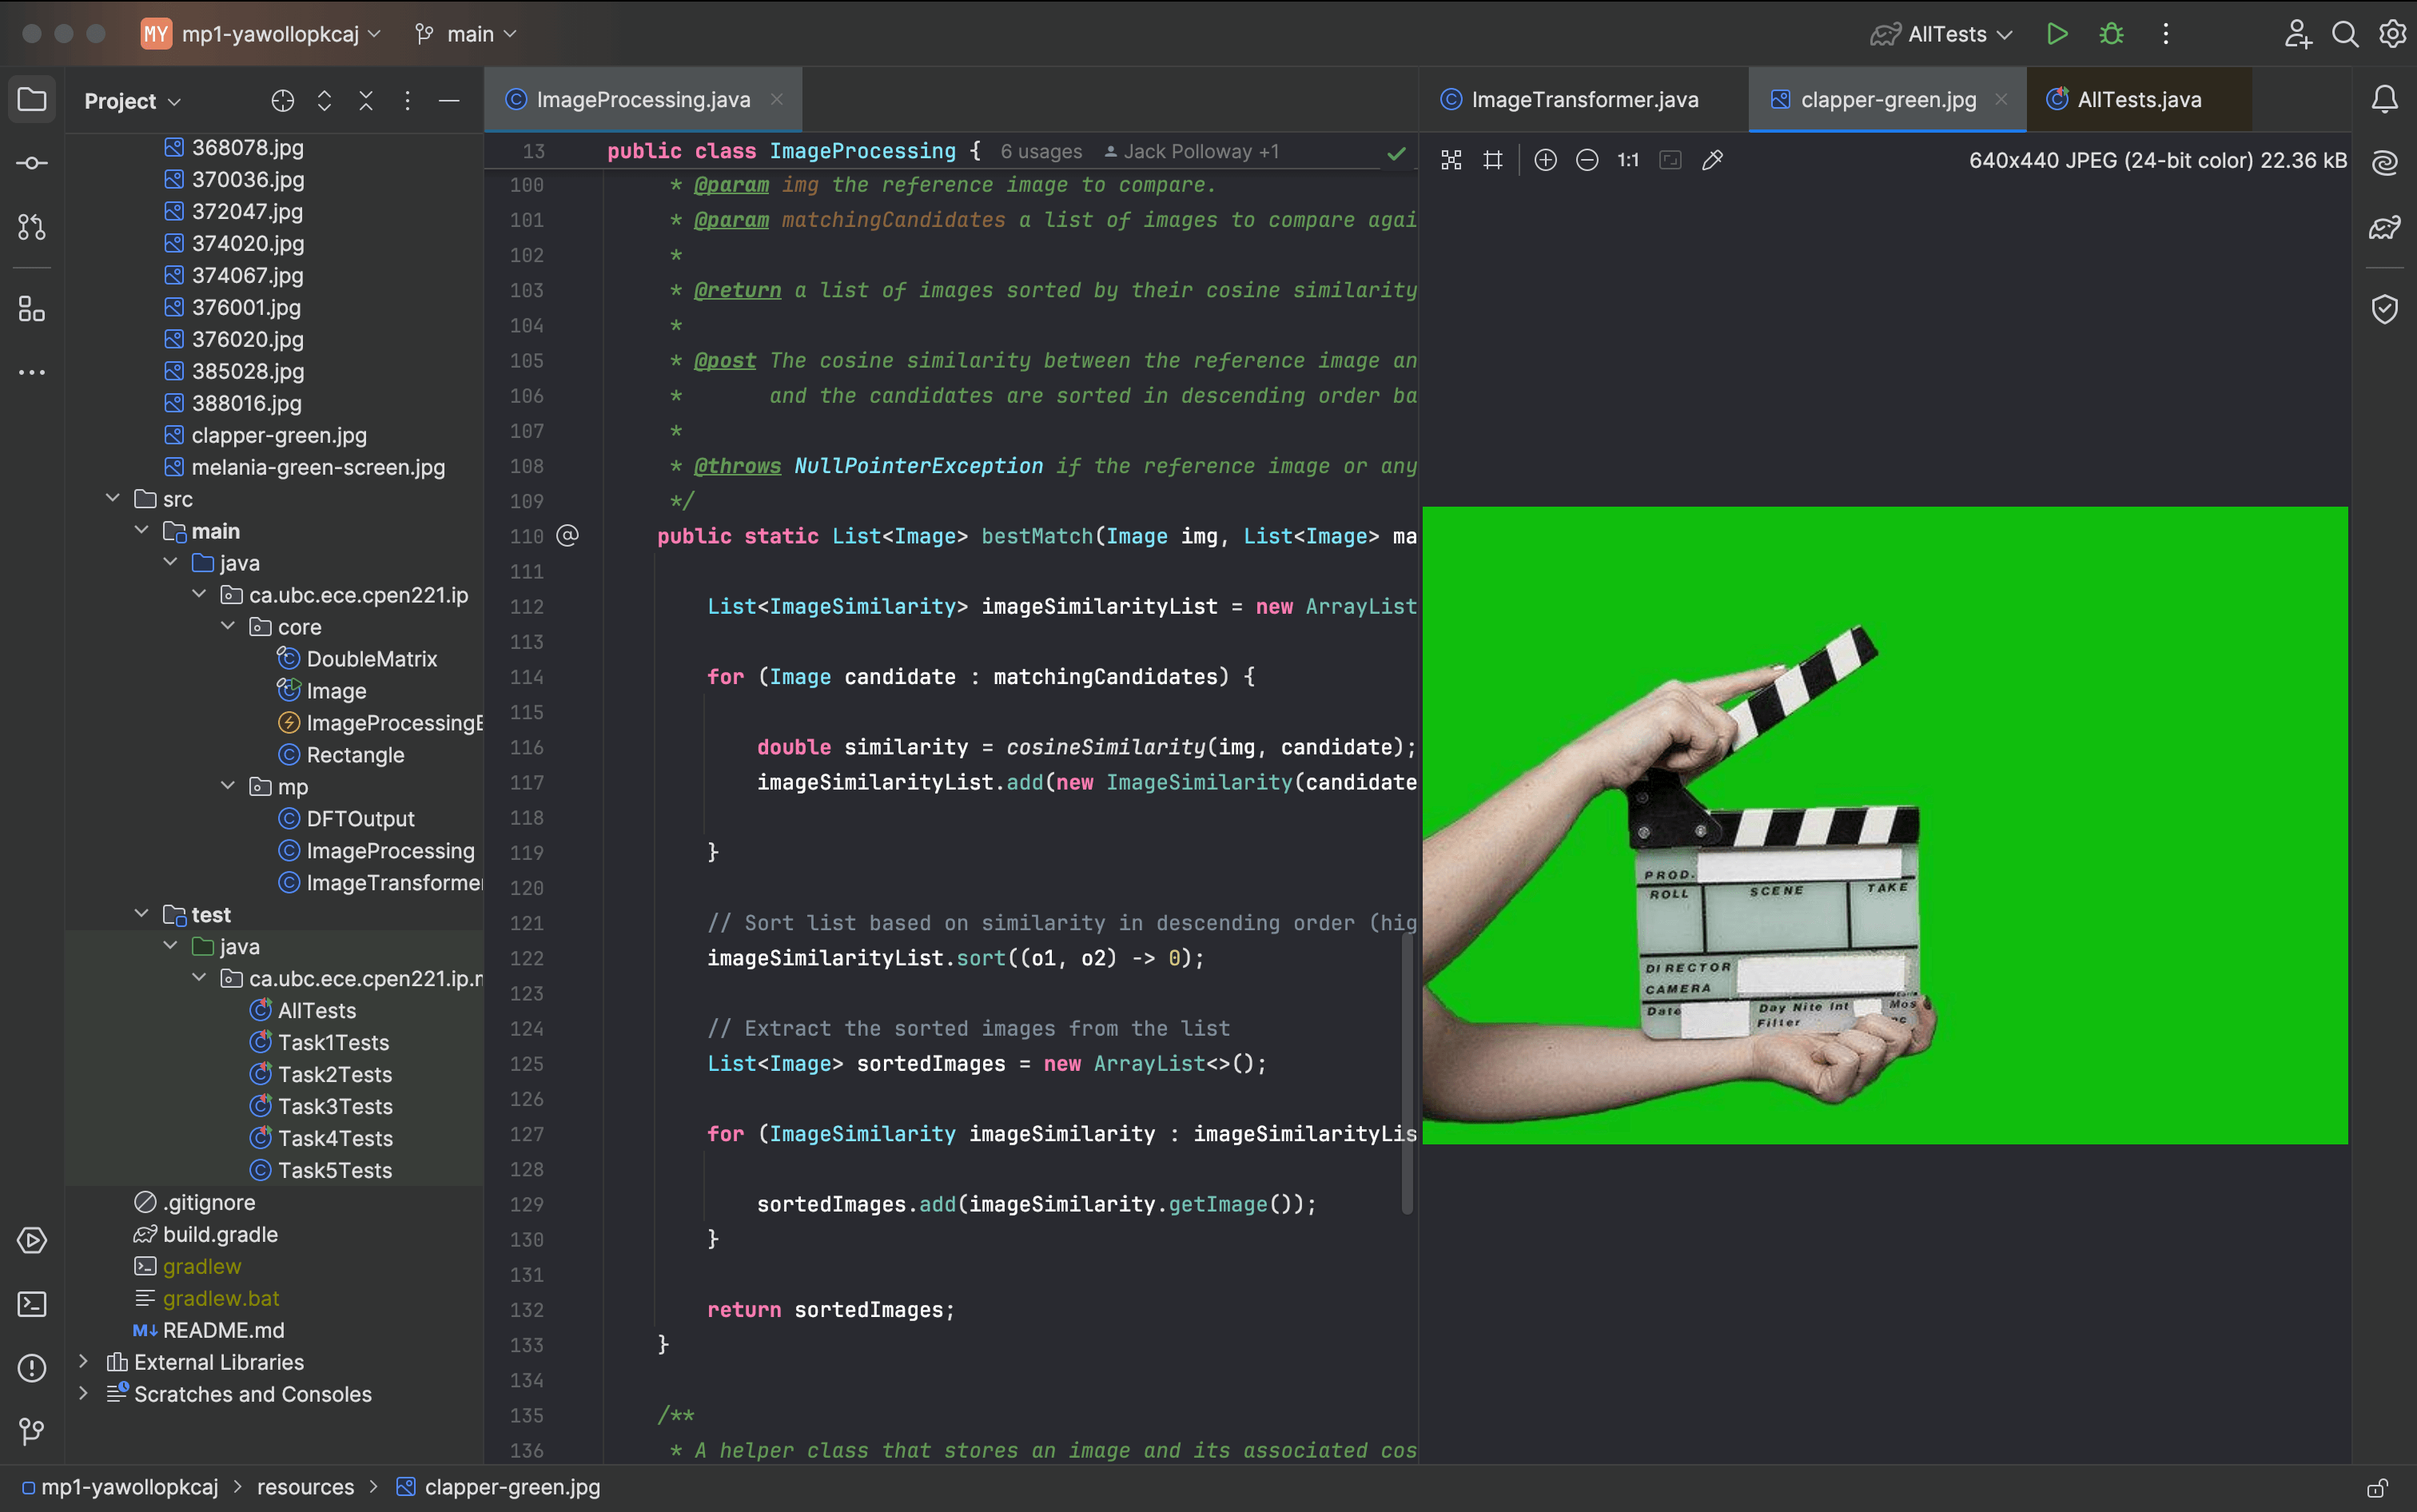Click the editor vertical scrollbar thumb
Image resolution: width=2417 pixels, height=1512 pixels.
1407,1073
